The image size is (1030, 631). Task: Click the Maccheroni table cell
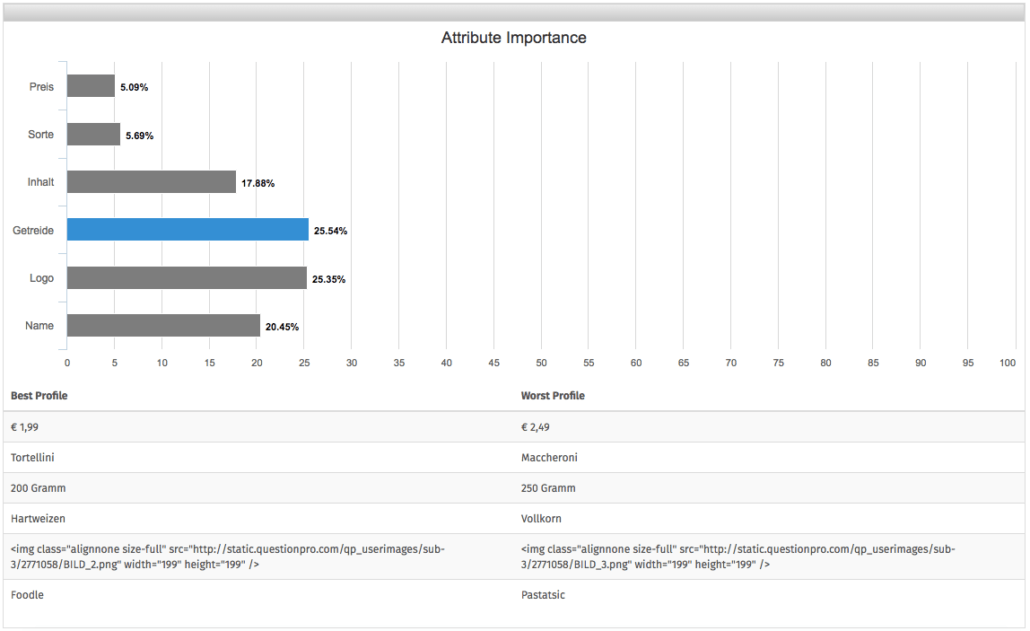coord(549,457)
